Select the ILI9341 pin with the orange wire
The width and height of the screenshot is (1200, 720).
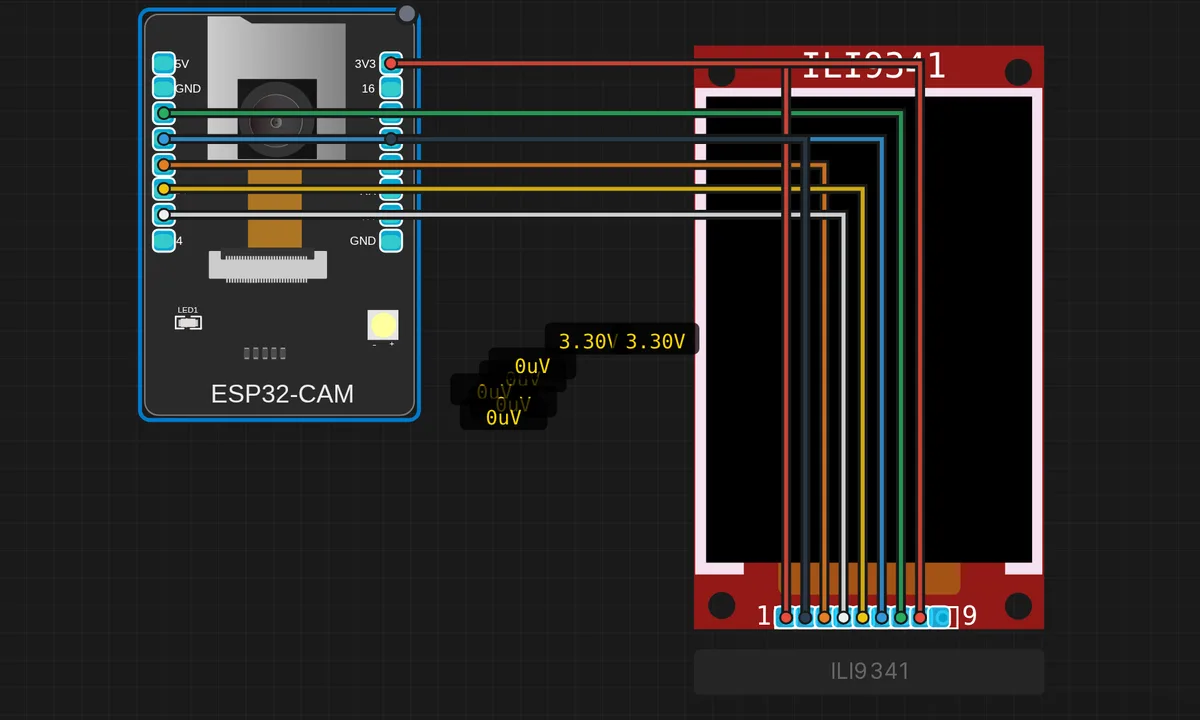[x=824, y=617]
